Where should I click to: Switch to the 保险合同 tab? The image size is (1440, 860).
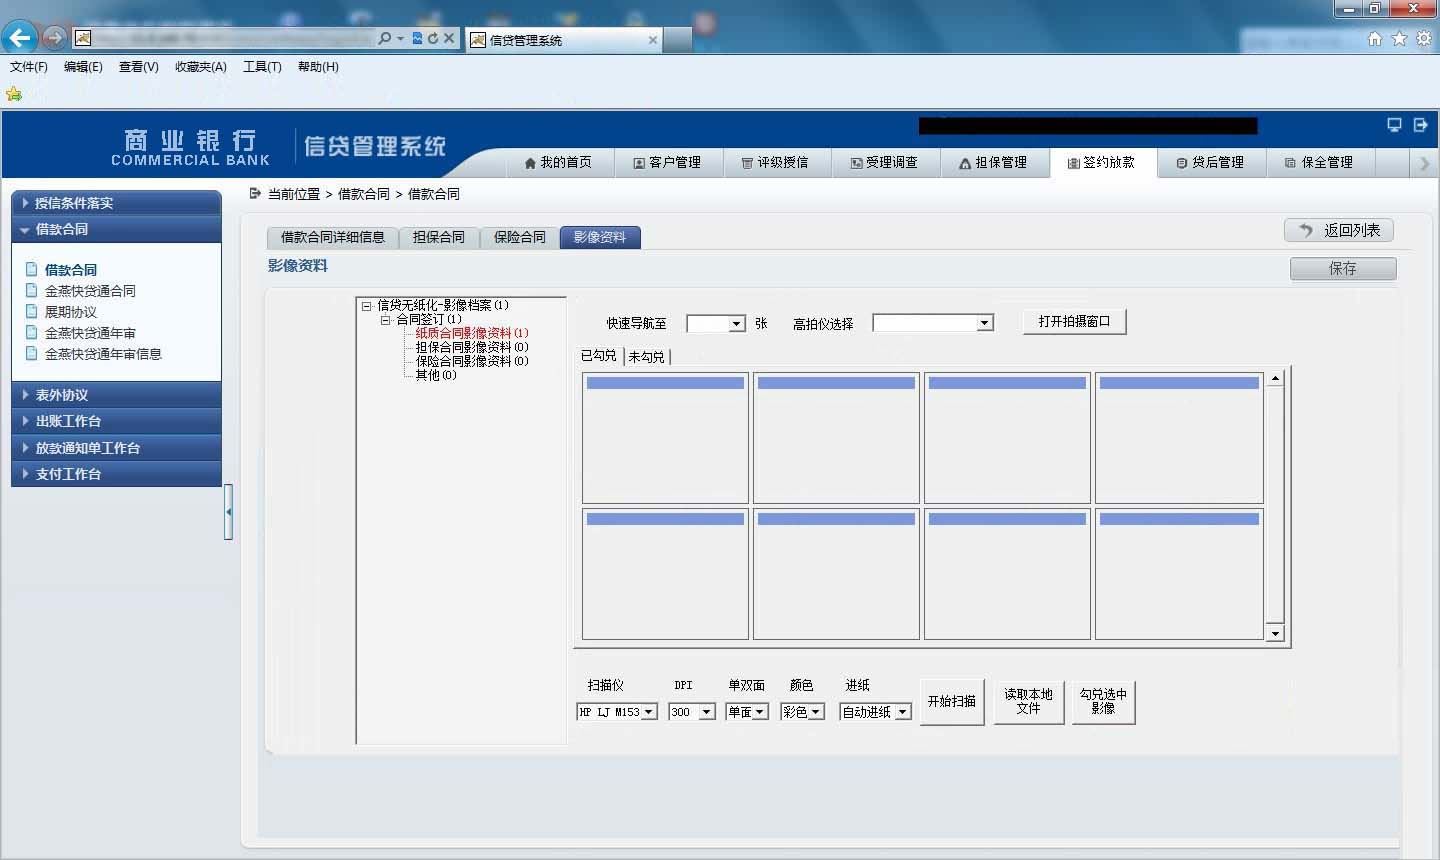click(520, 237)
